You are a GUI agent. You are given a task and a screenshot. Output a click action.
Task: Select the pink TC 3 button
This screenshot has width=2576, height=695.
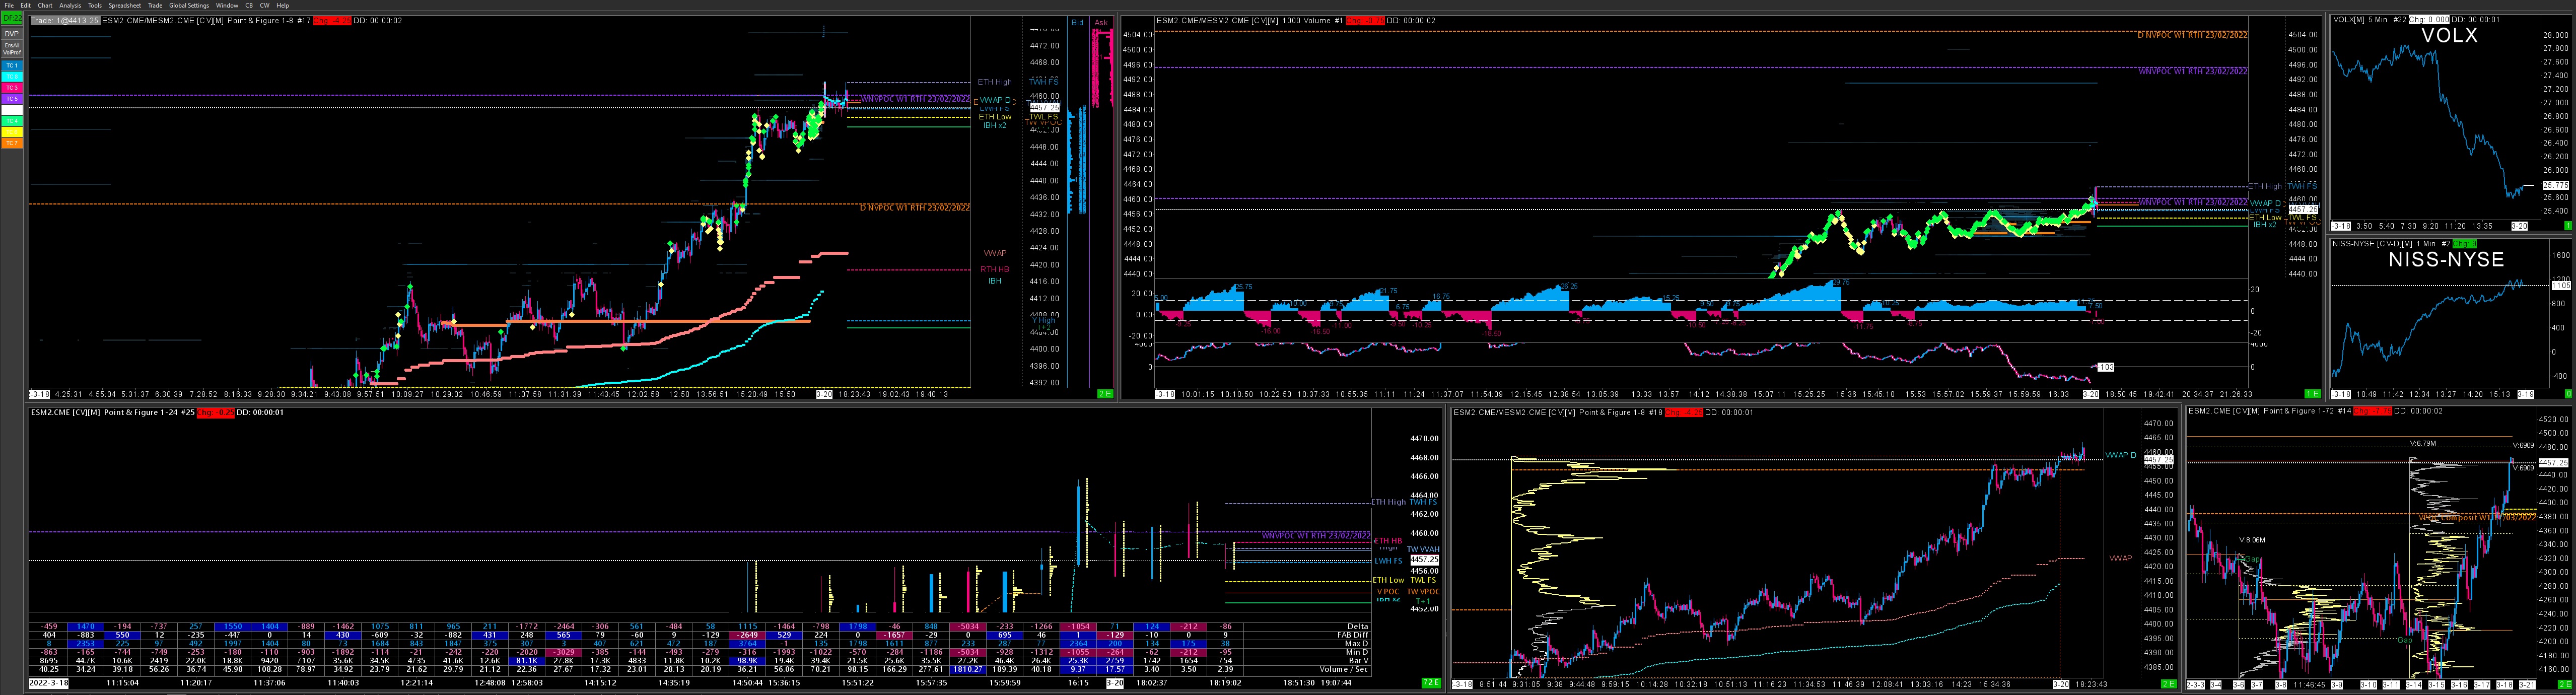12,88
